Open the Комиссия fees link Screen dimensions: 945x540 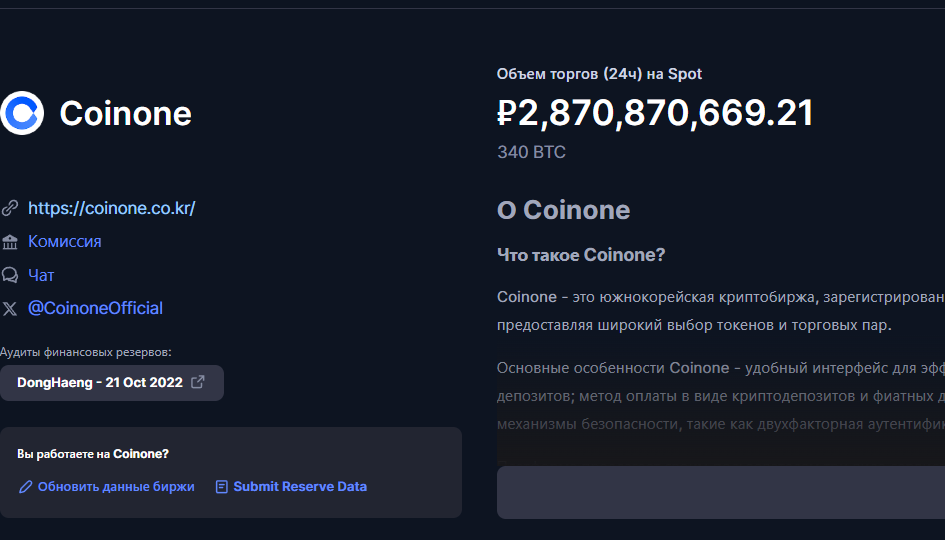(x=64, y=241)
